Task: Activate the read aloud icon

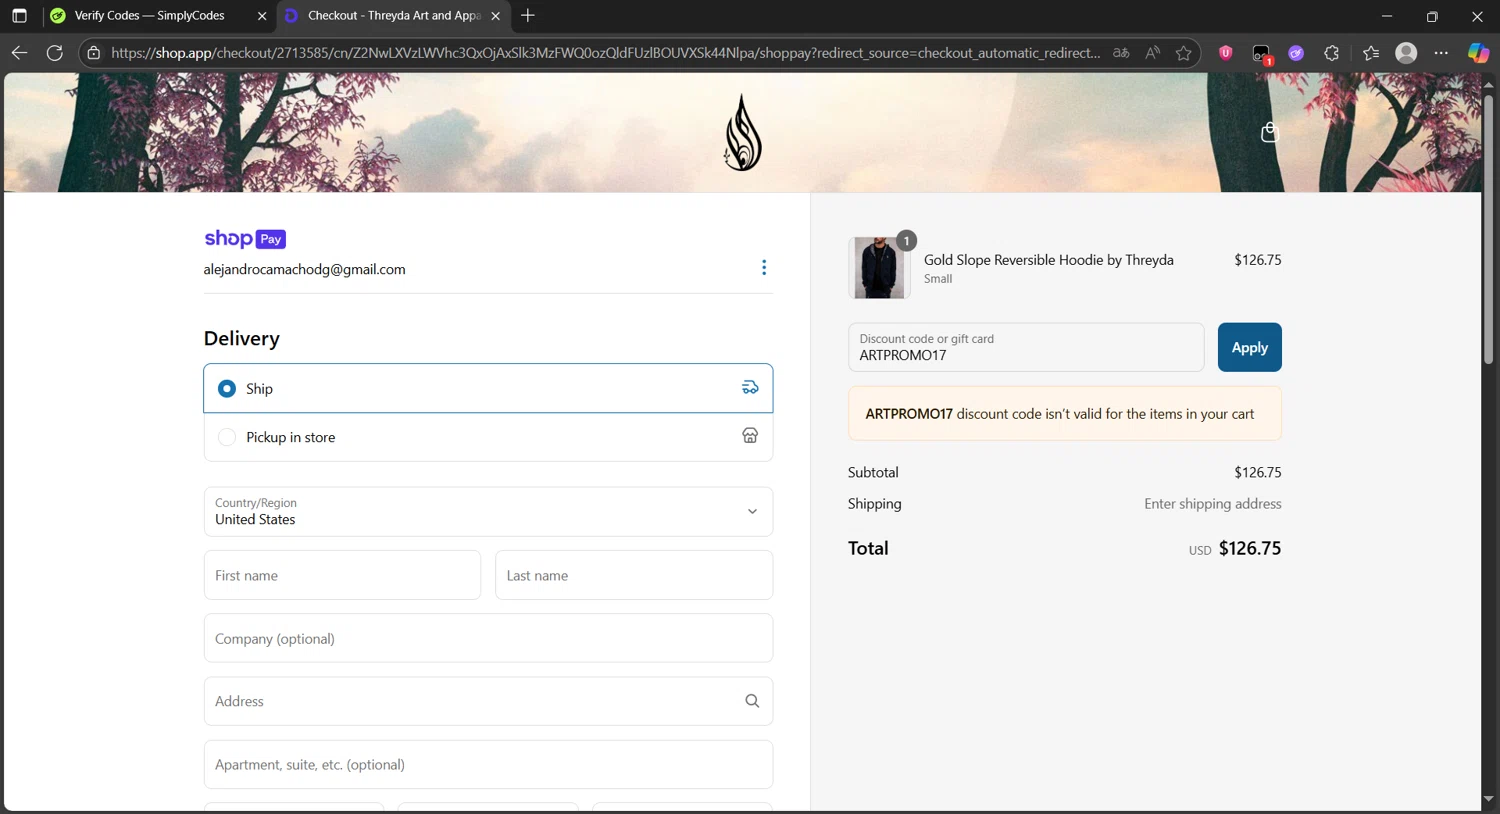Action: point(1153,53)
